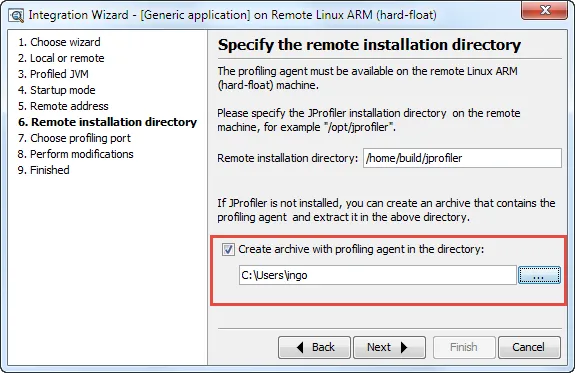Select step 7. Choose profiling port
The image size is (575, 373).
click(74, 138)
